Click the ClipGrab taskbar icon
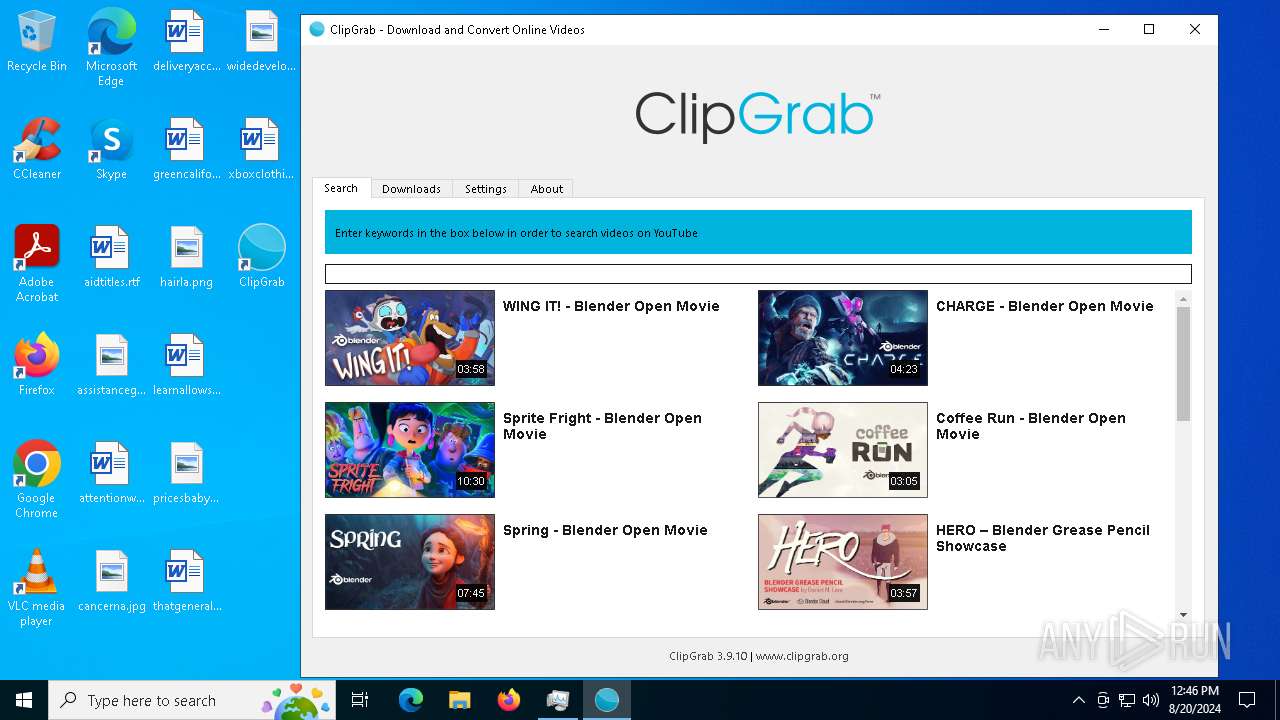This screenshot has height=720, width=1280. tap(607, 700)
